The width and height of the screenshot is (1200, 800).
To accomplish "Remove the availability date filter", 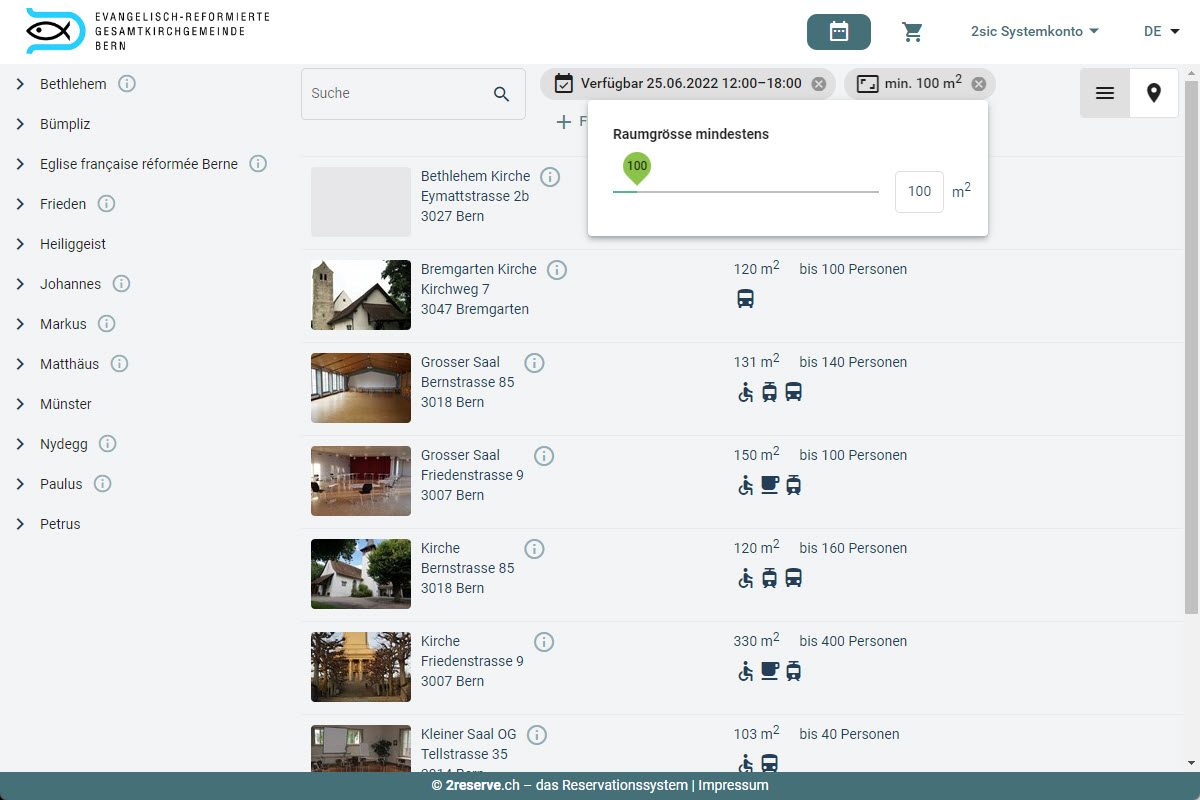I will tap(819, 84).
